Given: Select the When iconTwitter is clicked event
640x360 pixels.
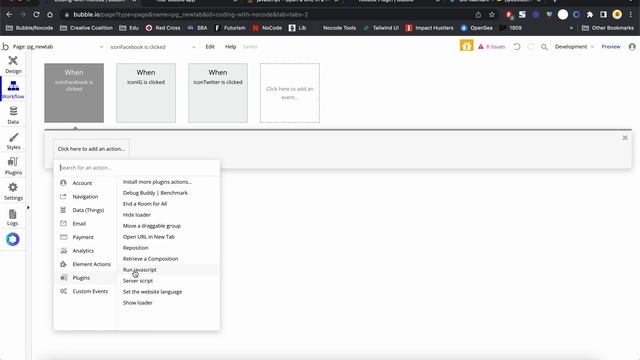Looking at the screenshot, I should (x=218, y=93).
